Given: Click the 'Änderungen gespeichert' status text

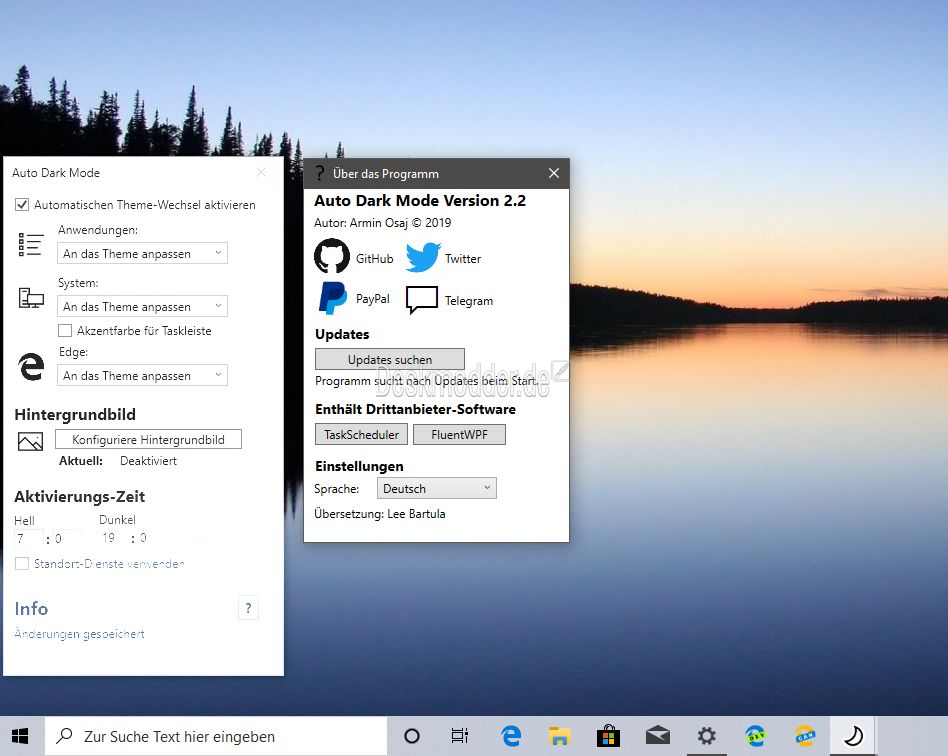Looking at the screenshot, I should 79,634.
